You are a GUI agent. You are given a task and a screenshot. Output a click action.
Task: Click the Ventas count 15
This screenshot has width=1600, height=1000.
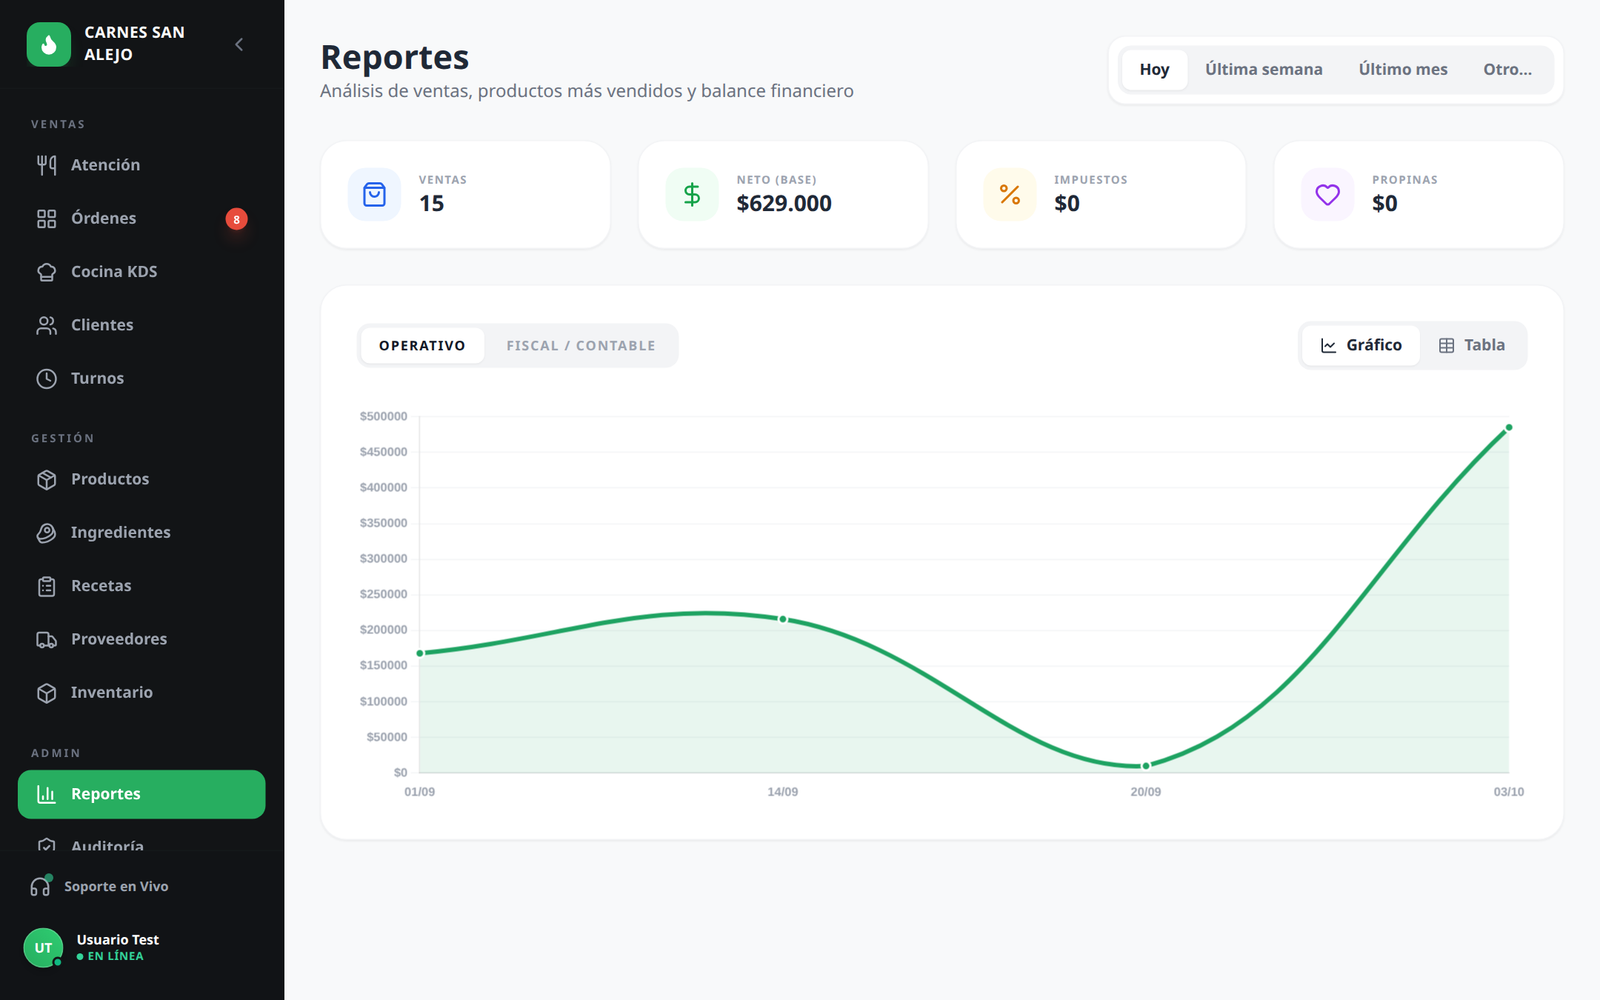coord(431,204)
